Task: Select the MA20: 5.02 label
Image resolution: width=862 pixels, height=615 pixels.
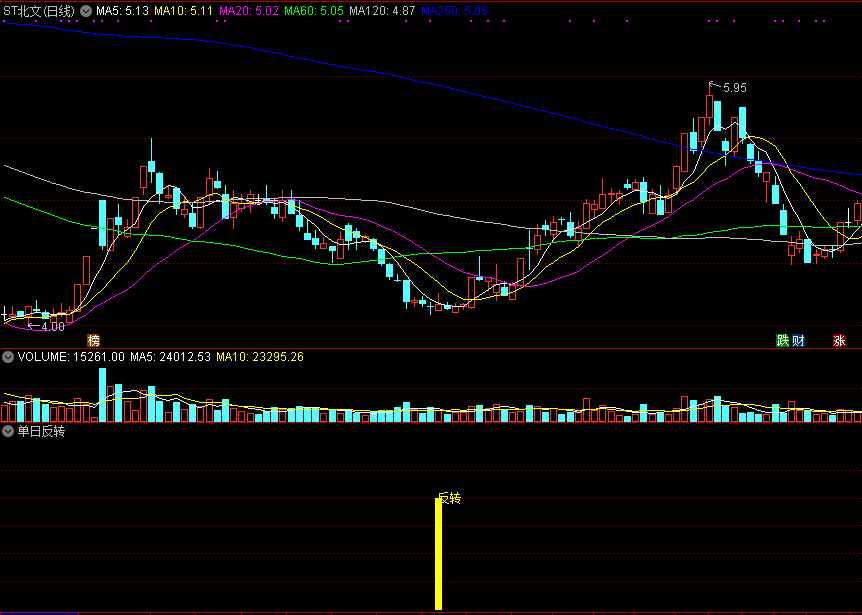Action: [x=248, y=11]
